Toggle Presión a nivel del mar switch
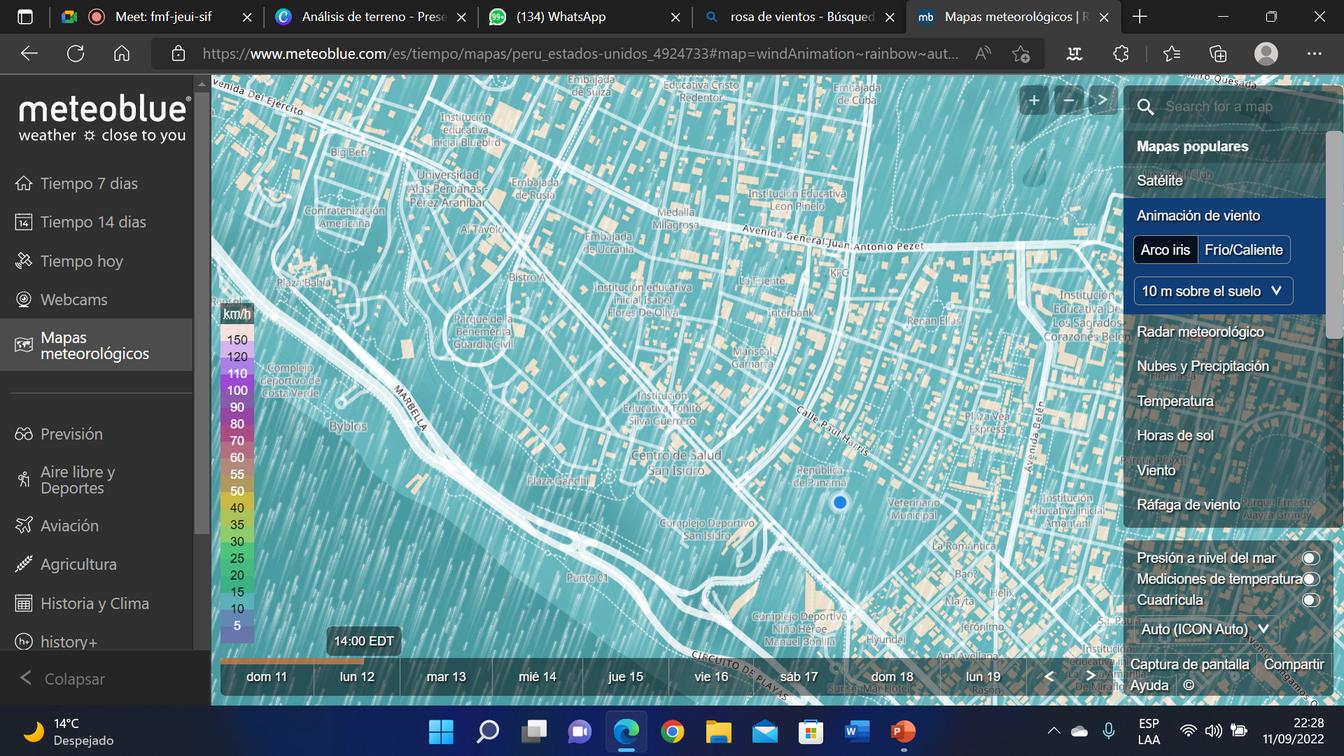The width and height of the screenshot is (1344, 756). click(x=1310, y=558)
